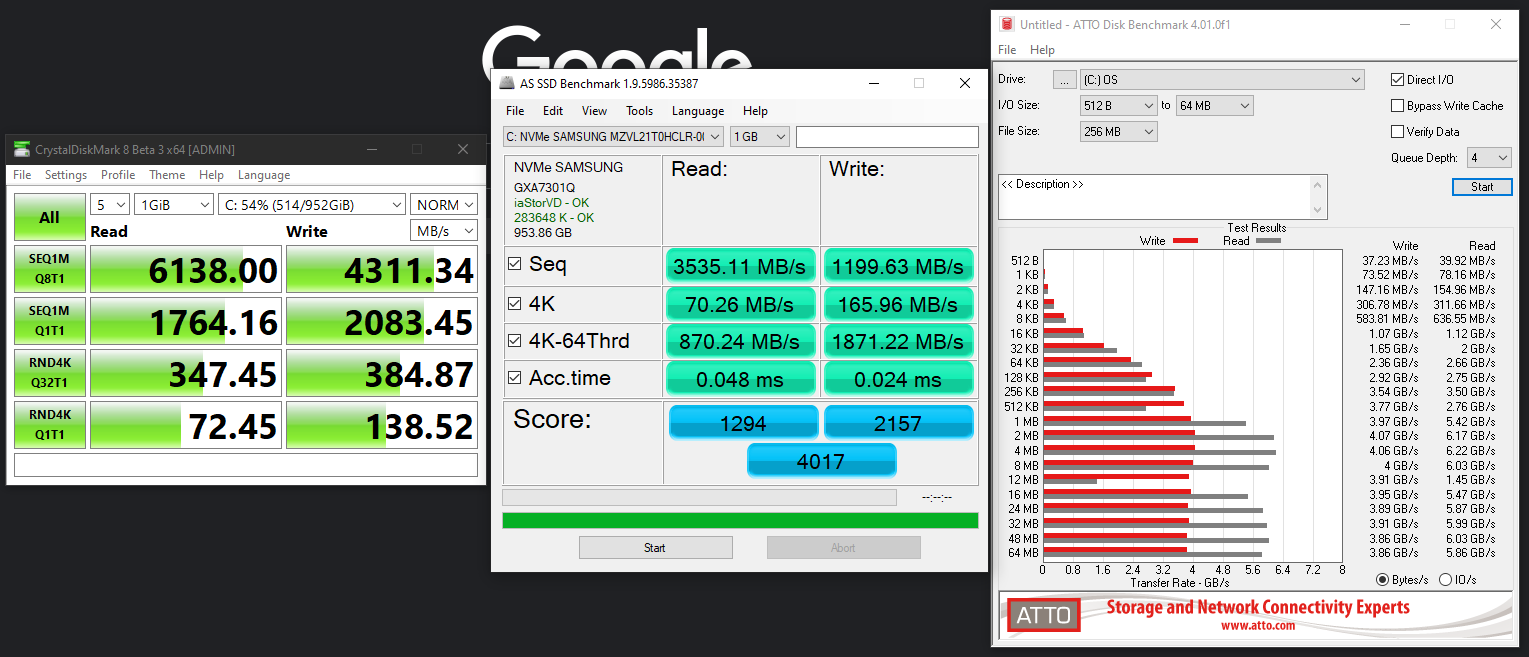
Task: Click the green All test button
Action: pyautogui.click(x=49, y=217)
